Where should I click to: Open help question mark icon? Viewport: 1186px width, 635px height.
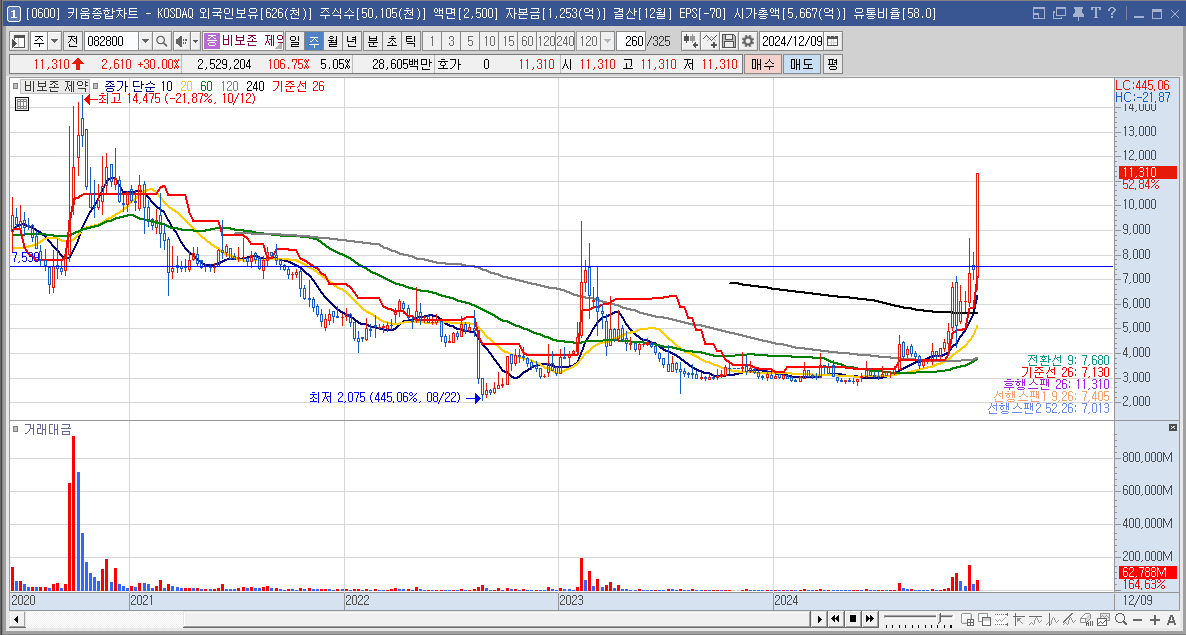pyautogui.click(x=1112, y=13)
